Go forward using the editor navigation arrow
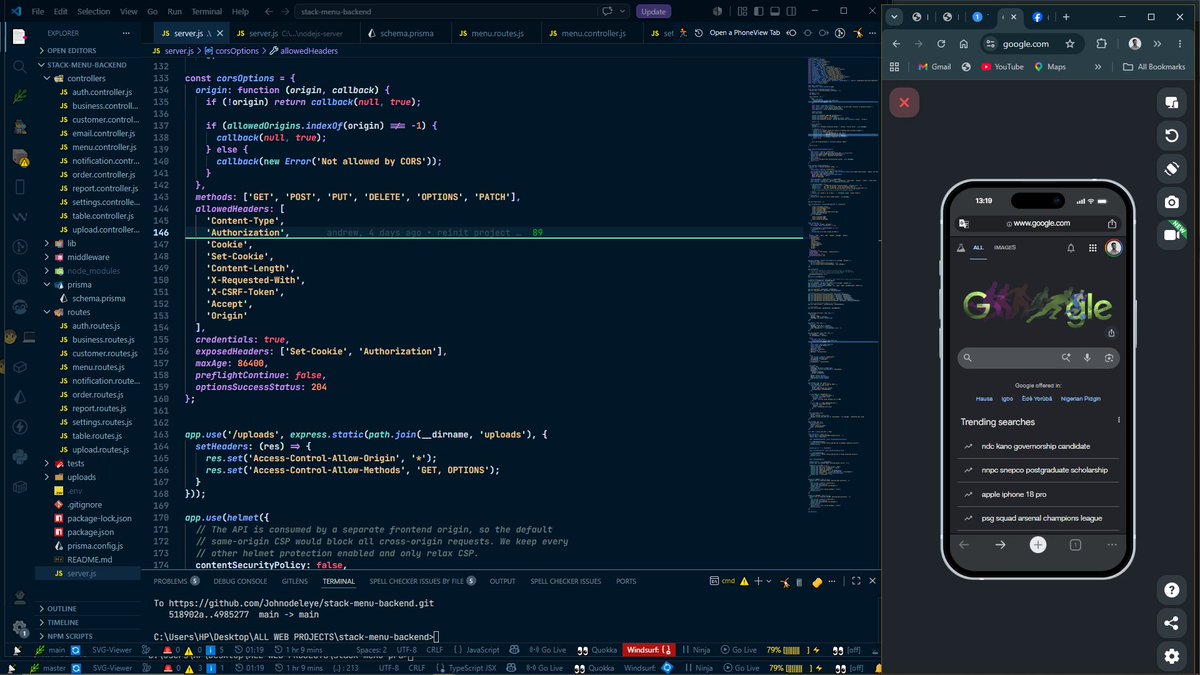This screenshot has width=1200, height=675. point(284,11)
